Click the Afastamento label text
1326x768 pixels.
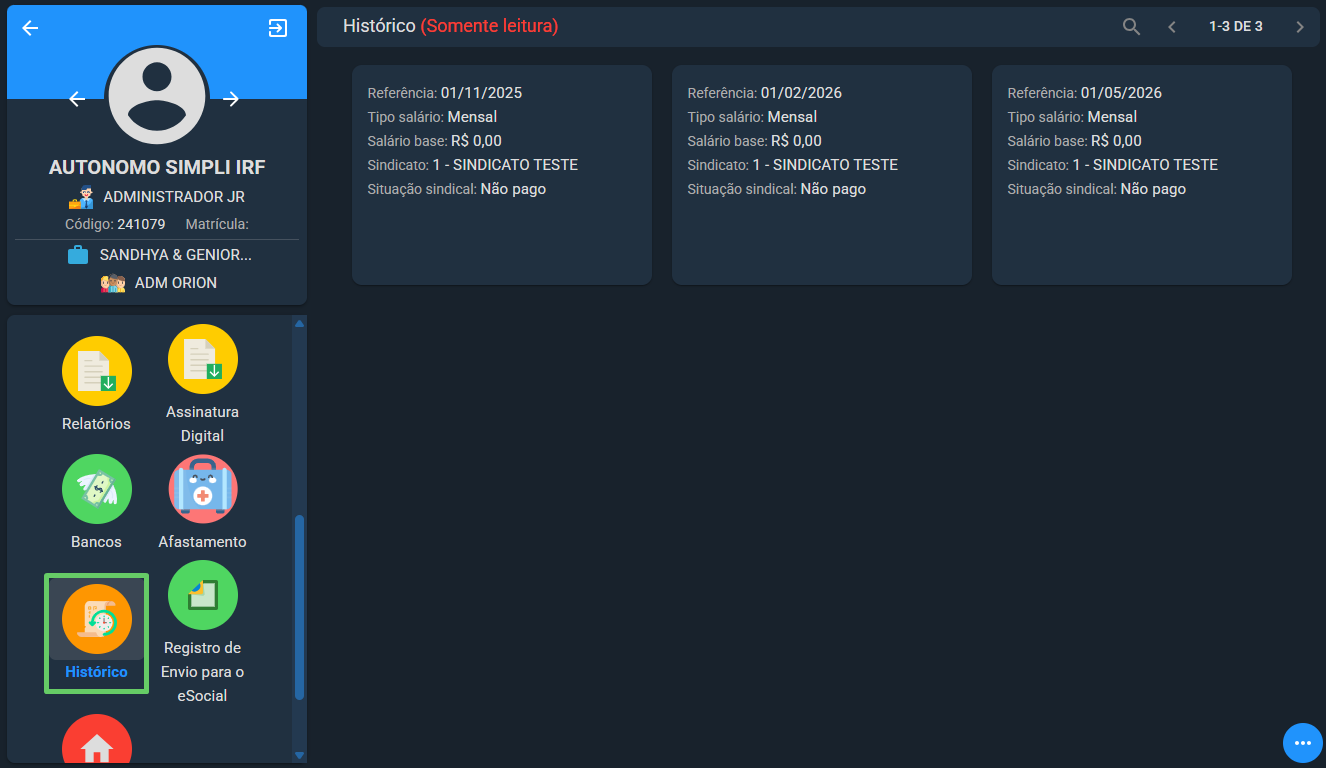click(x=202, y=542)
